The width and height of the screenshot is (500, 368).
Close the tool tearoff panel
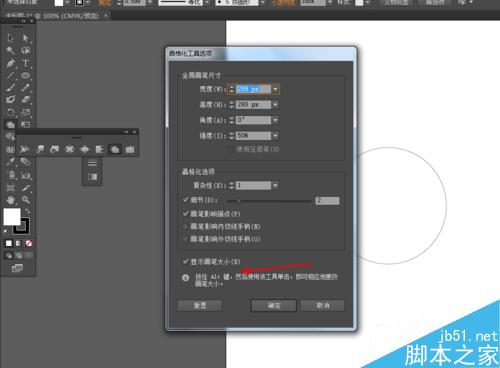134,132
